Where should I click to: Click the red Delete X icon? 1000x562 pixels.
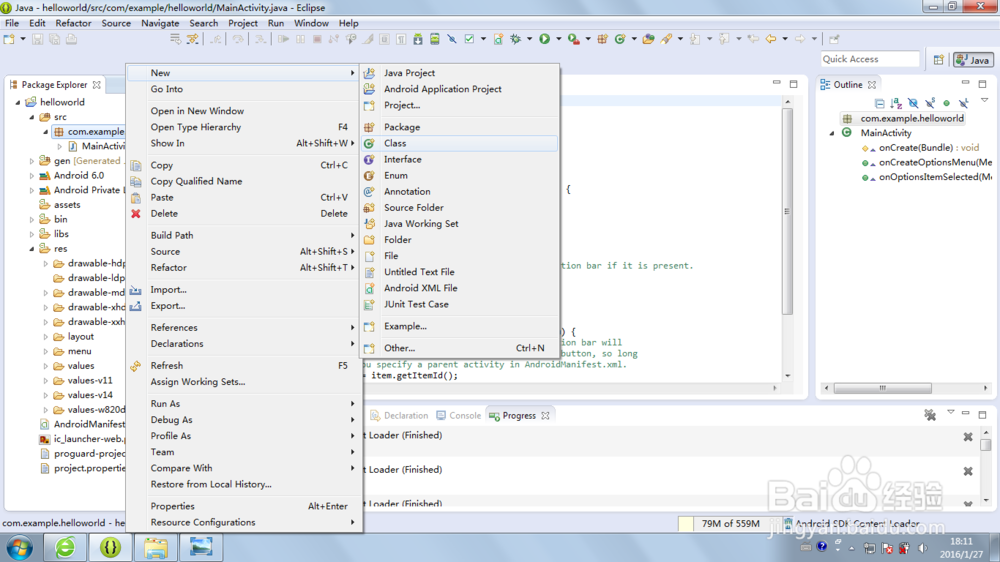point(136,214)
